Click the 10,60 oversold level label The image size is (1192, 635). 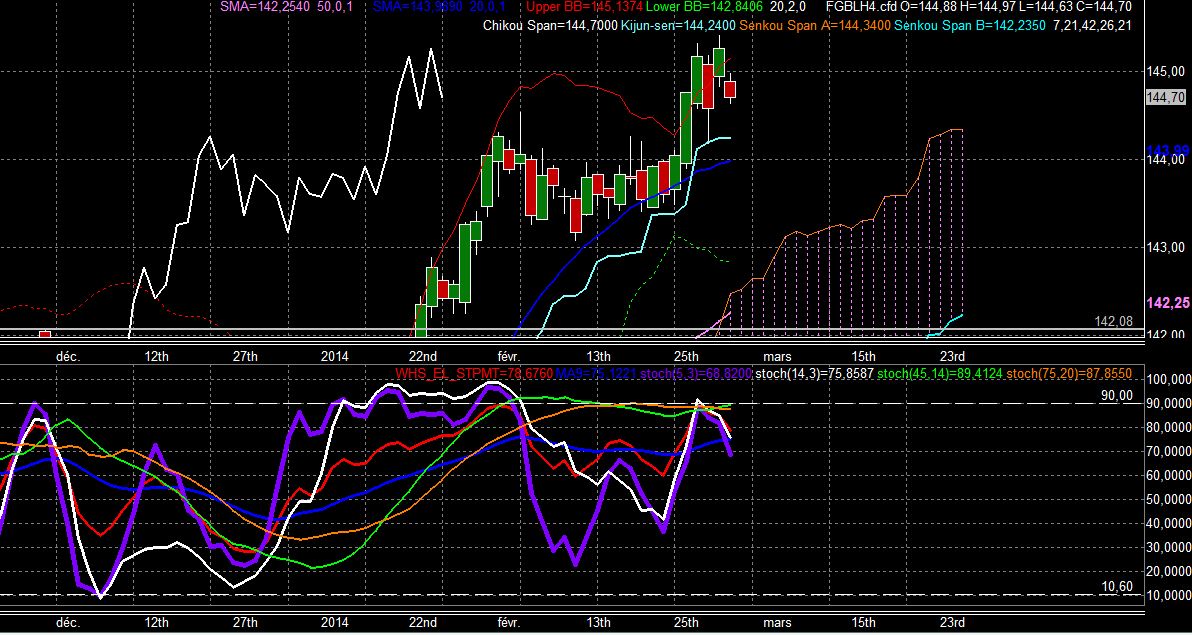(1116, 586)
